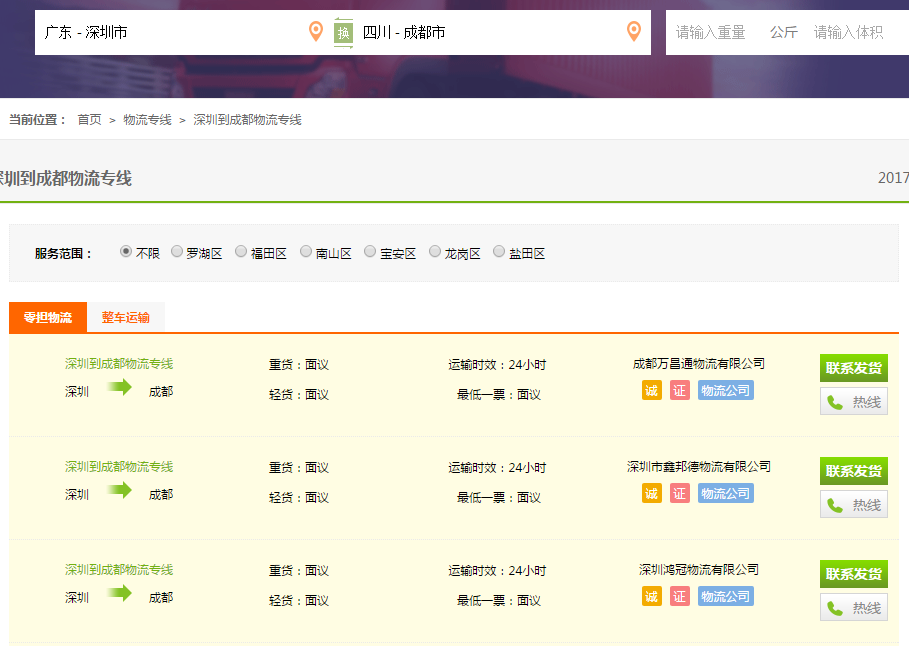This screenshot has height=646, width=909.
Task: Click 最低一票：面议 in 鸿冠 row
Action: pyautogui.click(x=499, y=600)
